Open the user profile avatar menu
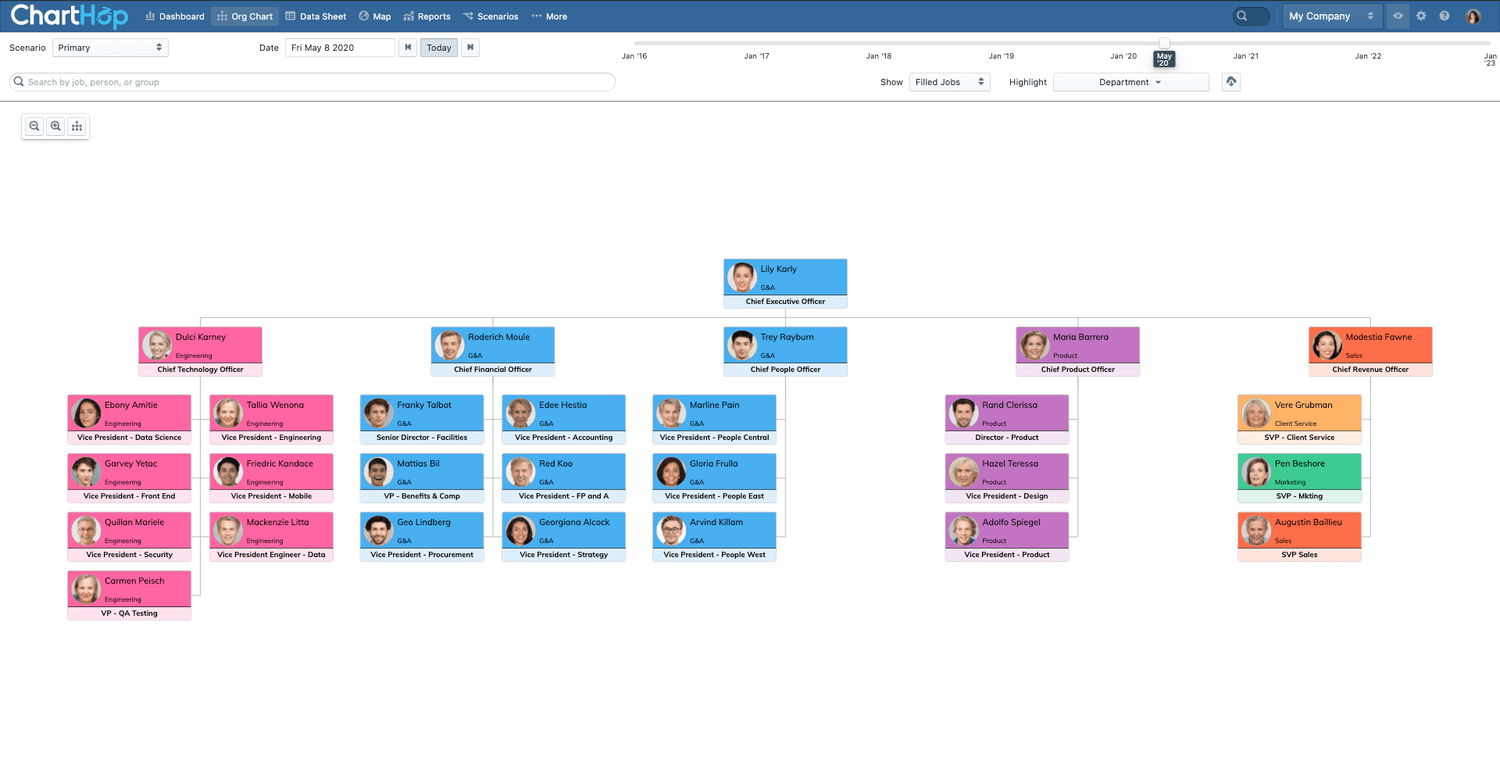Image resolution: width=1500 pixels, height=783 pixels. (x=1473, y=16)
